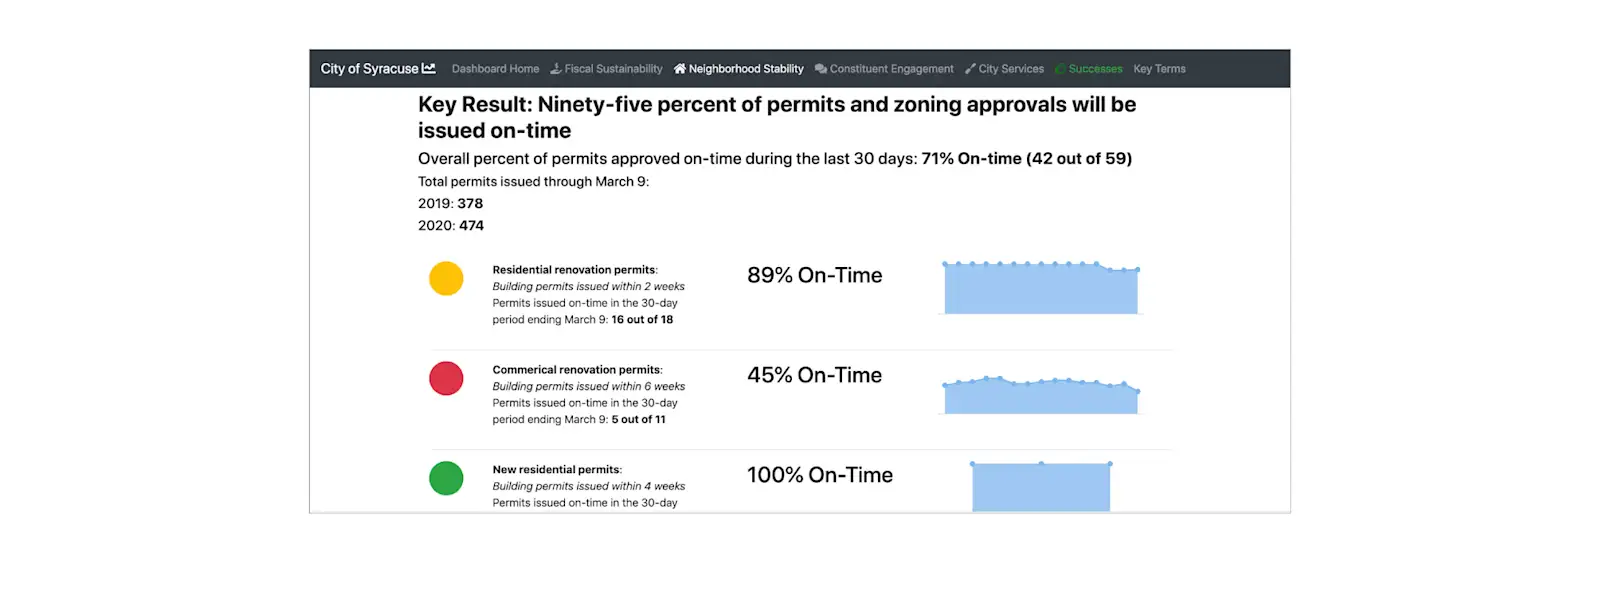Click the '2020: 474' value
1600x600 pixels.
451,225
